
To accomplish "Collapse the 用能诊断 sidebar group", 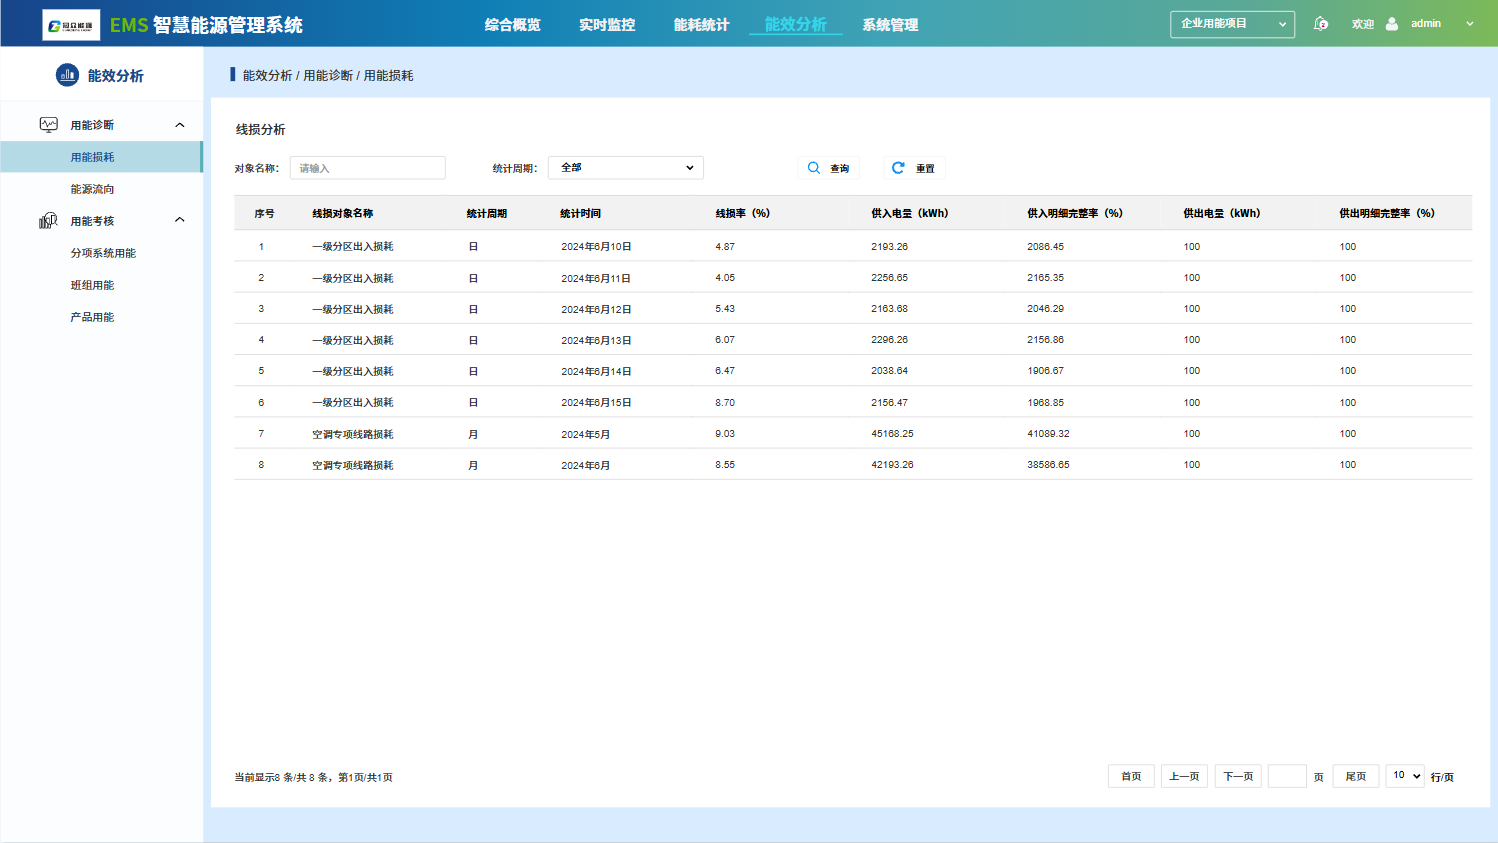I will (180, 125).
